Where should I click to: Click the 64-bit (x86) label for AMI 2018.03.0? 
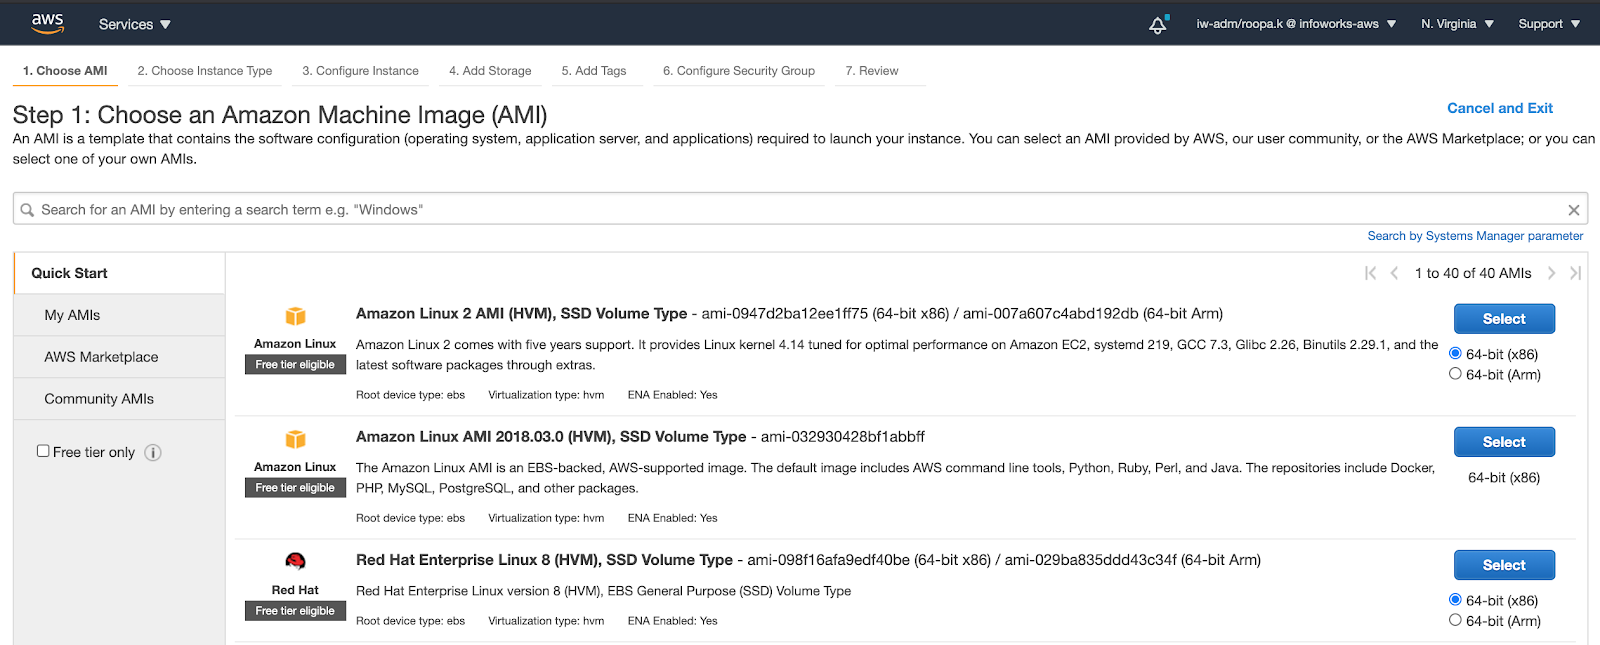pos(1504,478)
